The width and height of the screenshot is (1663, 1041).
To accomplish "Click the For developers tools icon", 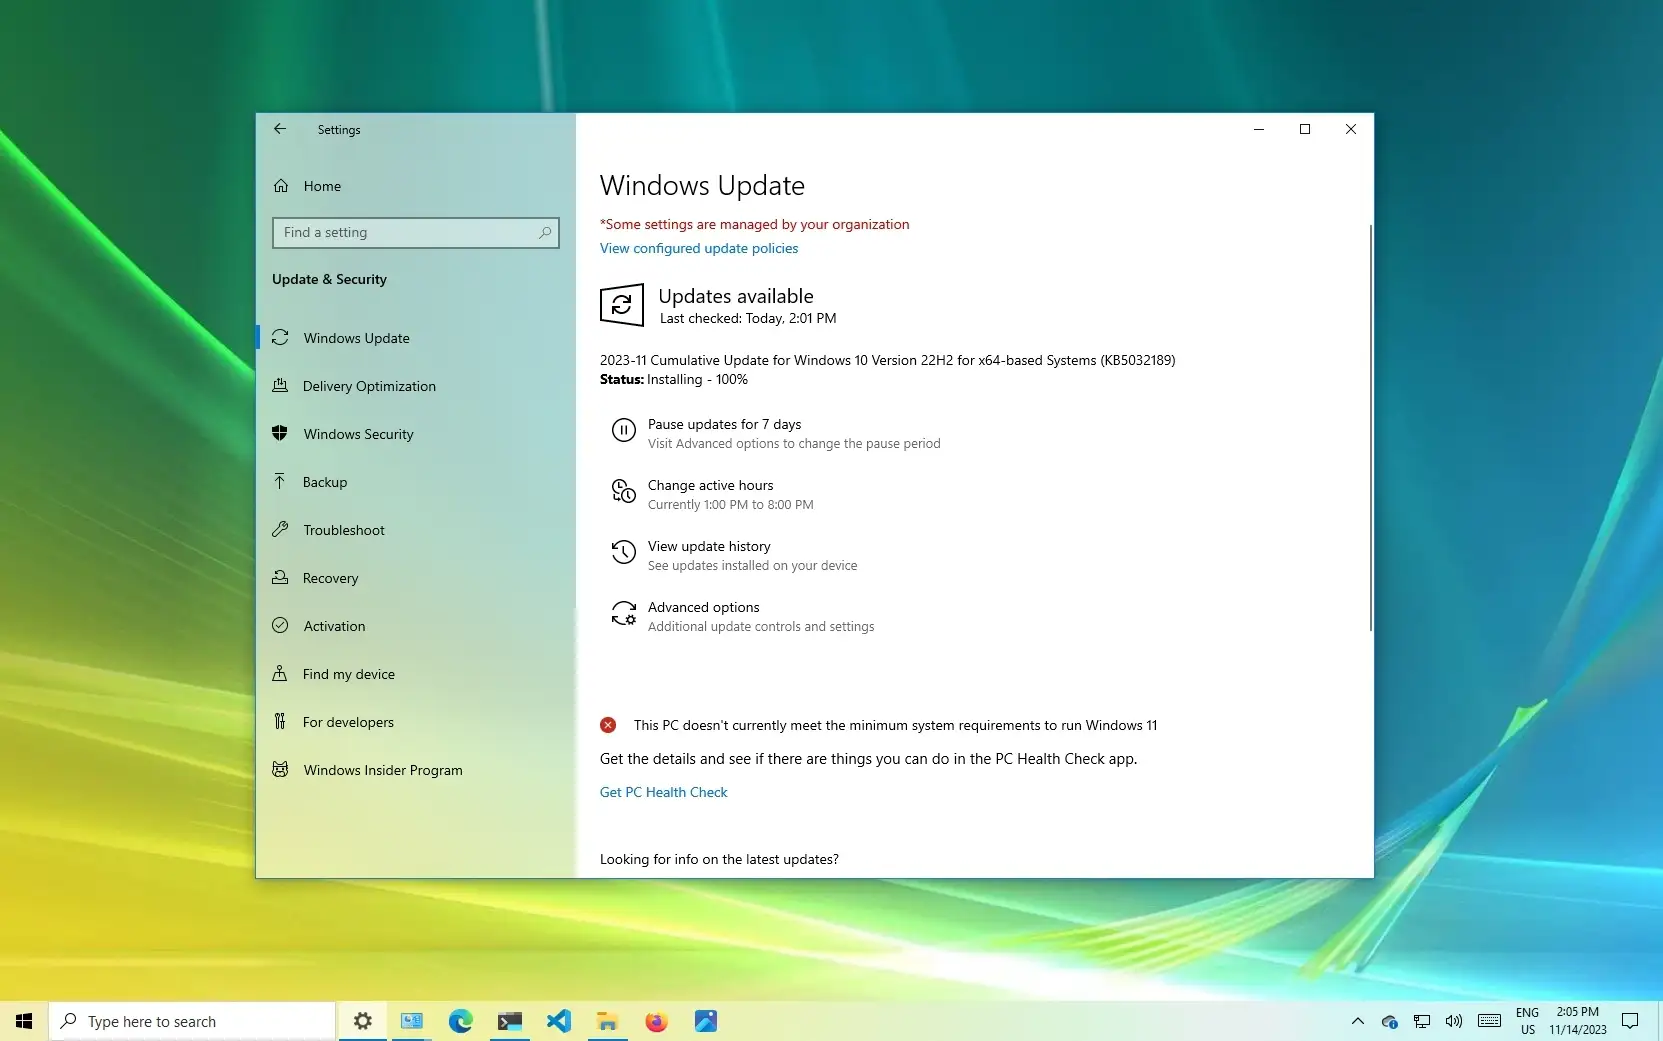I will click(x=280, y=722).
